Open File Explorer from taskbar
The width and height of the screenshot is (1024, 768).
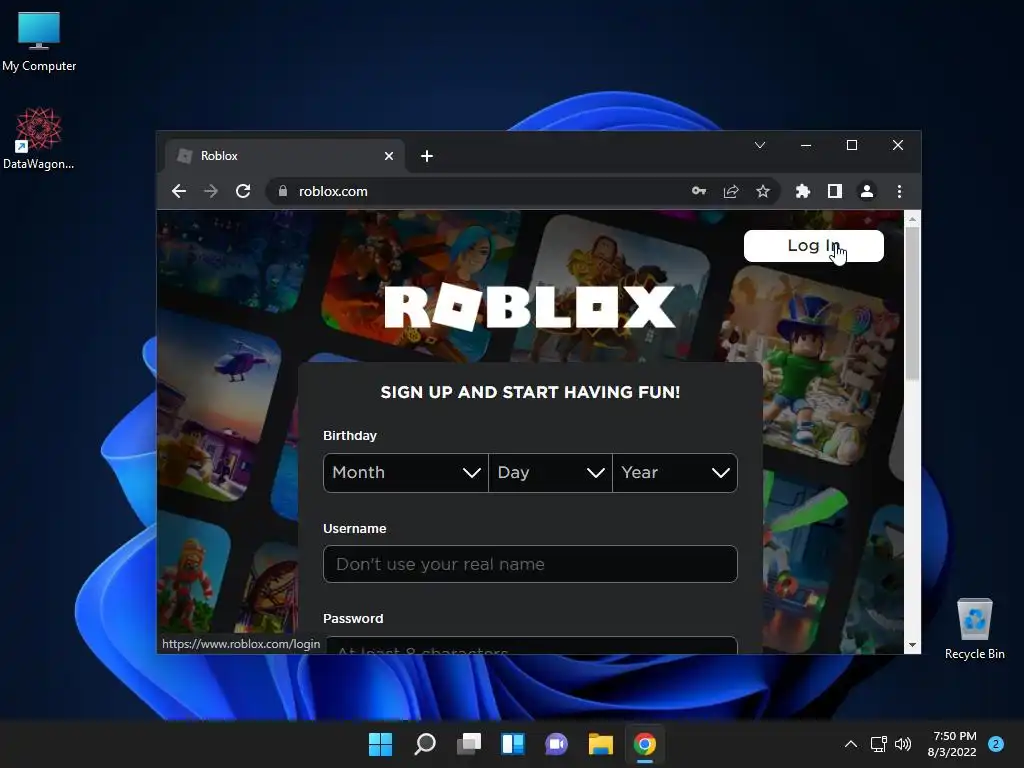(x=600, y=744)
